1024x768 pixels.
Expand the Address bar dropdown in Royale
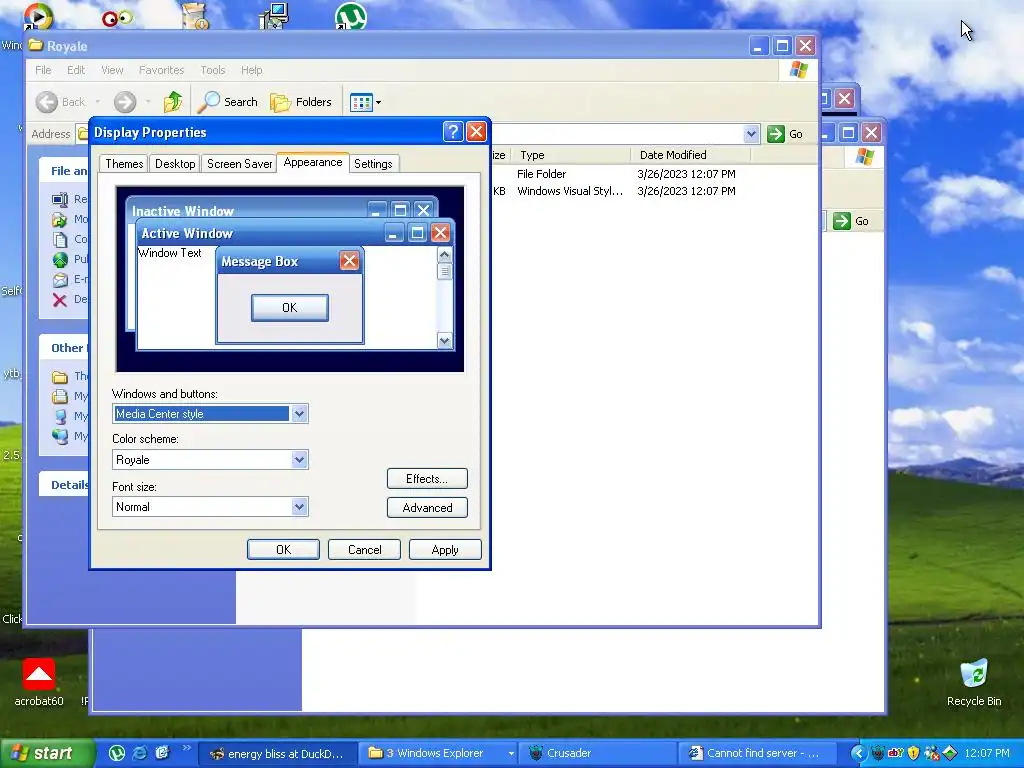pos(751,134)
